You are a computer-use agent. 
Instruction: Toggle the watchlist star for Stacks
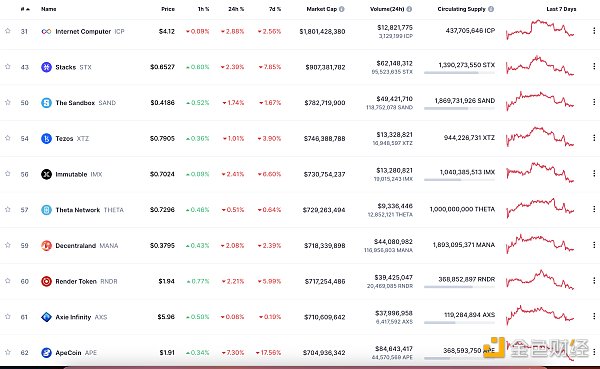[x=8, y=67]
